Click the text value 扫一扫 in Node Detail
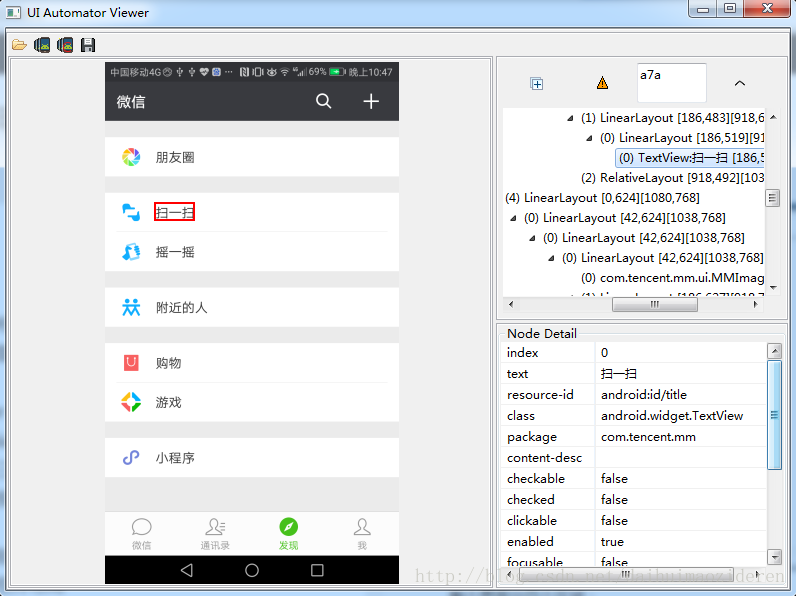Viewport: 796px width, 596px height. 618,374
